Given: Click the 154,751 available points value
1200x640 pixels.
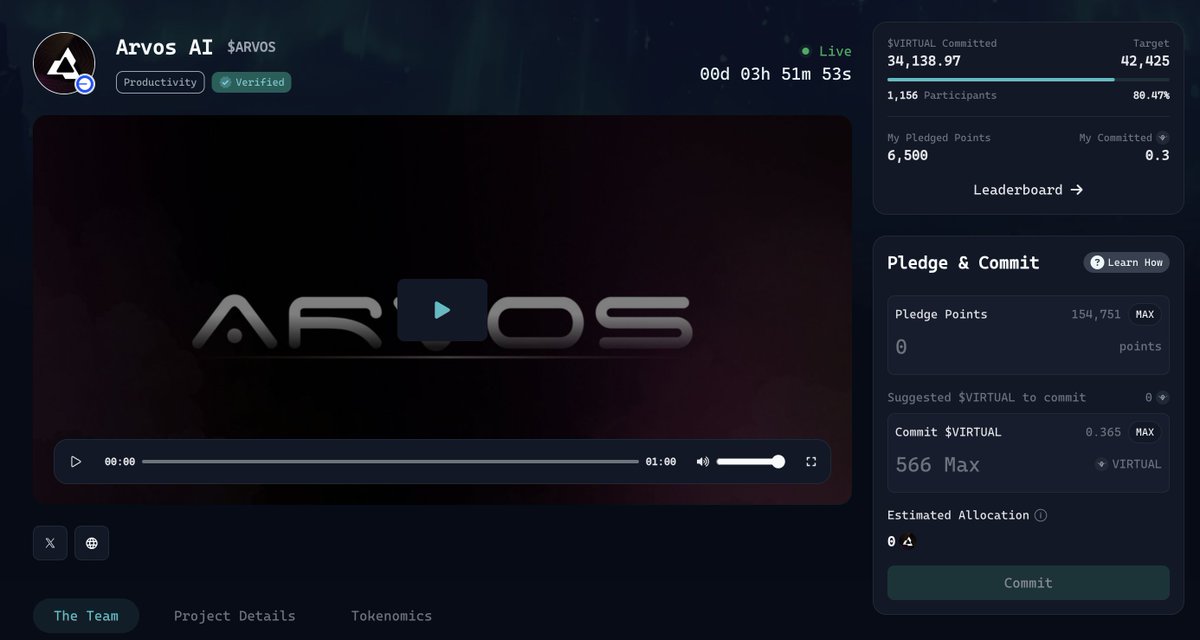Looking at the screenshot, I should (1096, 314).
